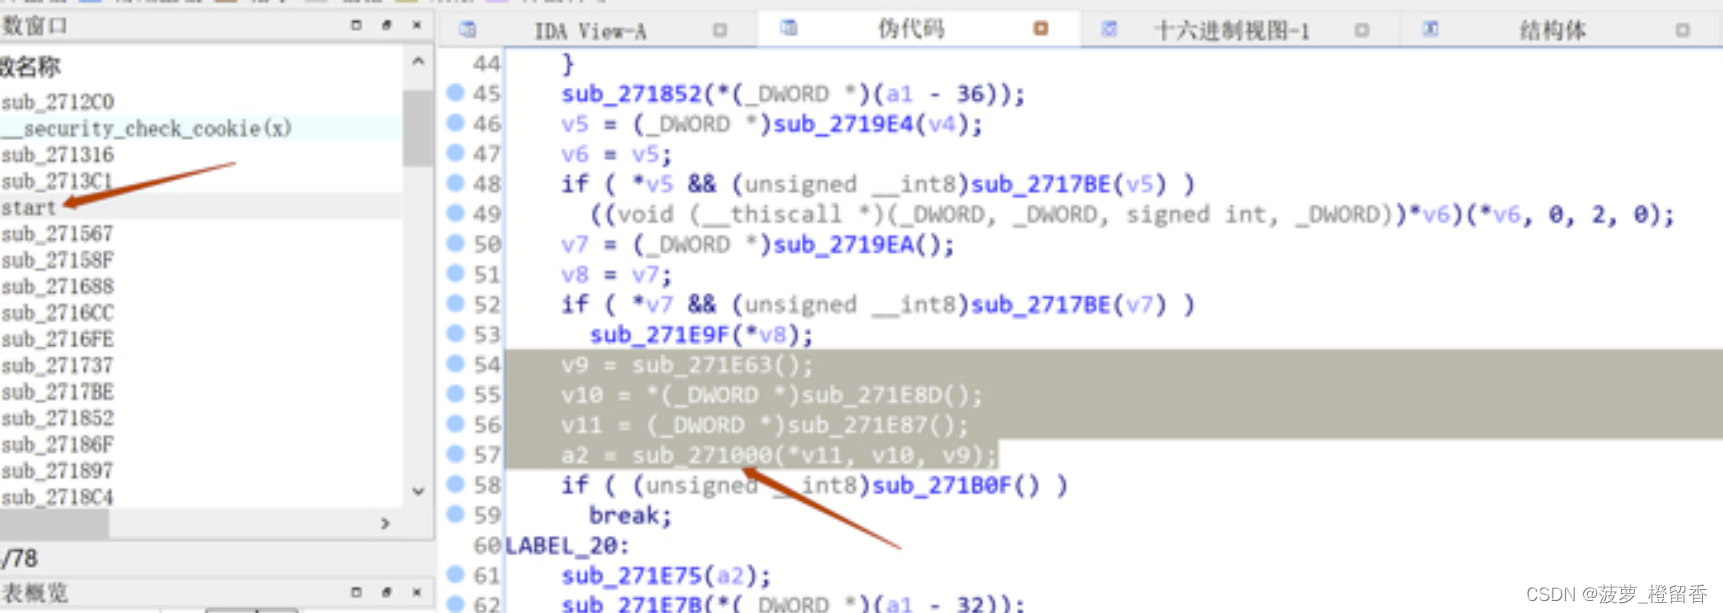Close the 结构体 tab

pyautogui.click(x=1683, y=30)
